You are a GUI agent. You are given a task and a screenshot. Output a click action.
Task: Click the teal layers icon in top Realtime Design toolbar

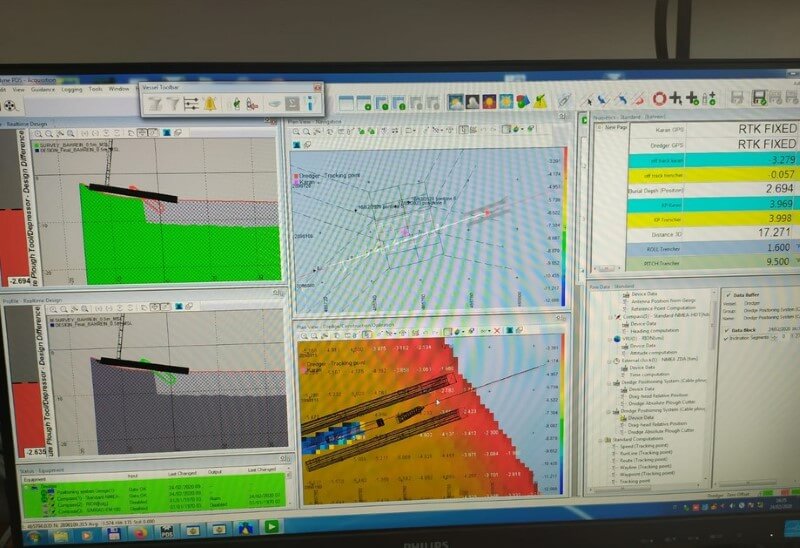pos(166,133)
